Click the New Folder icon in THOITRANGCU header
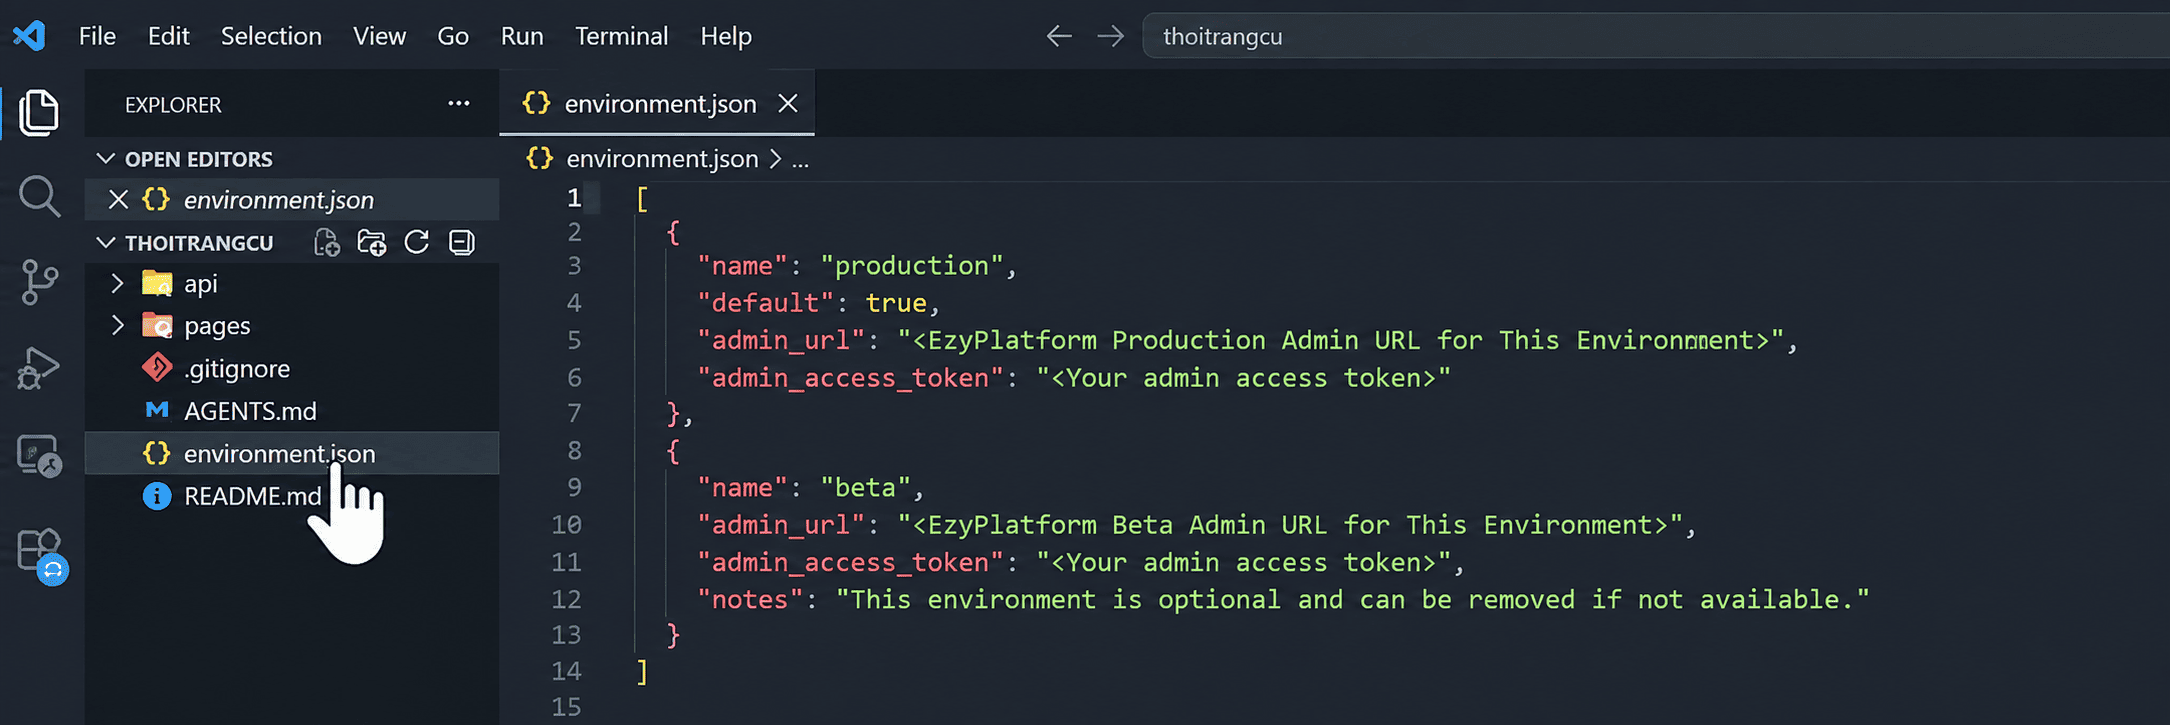Screen dimensions: 2170x725 [x=372, y=243]
